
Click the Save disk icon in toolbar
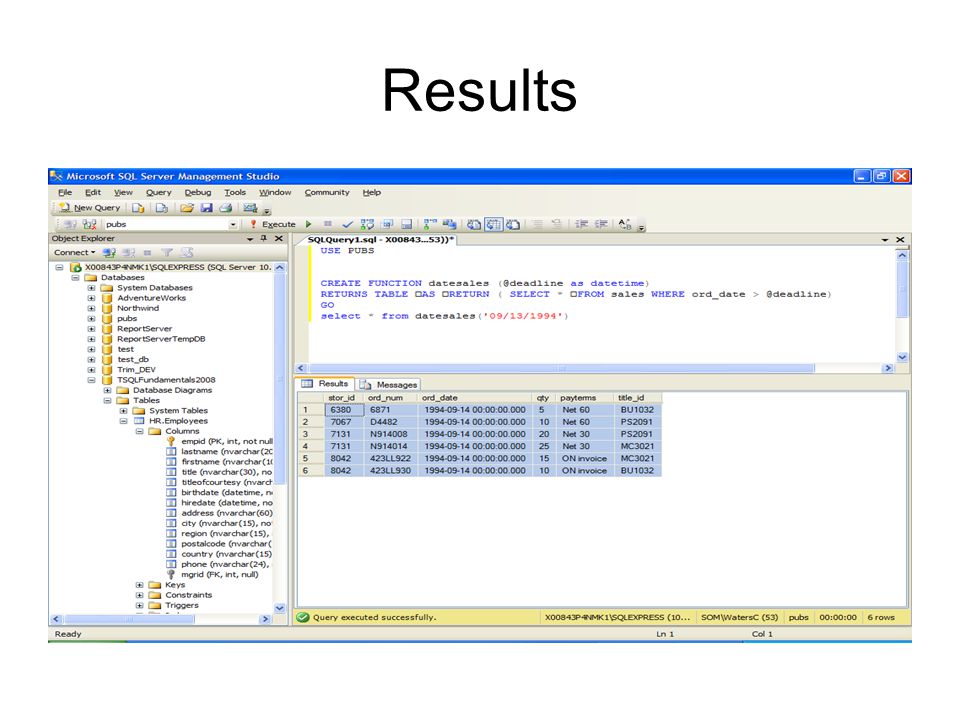206,208
